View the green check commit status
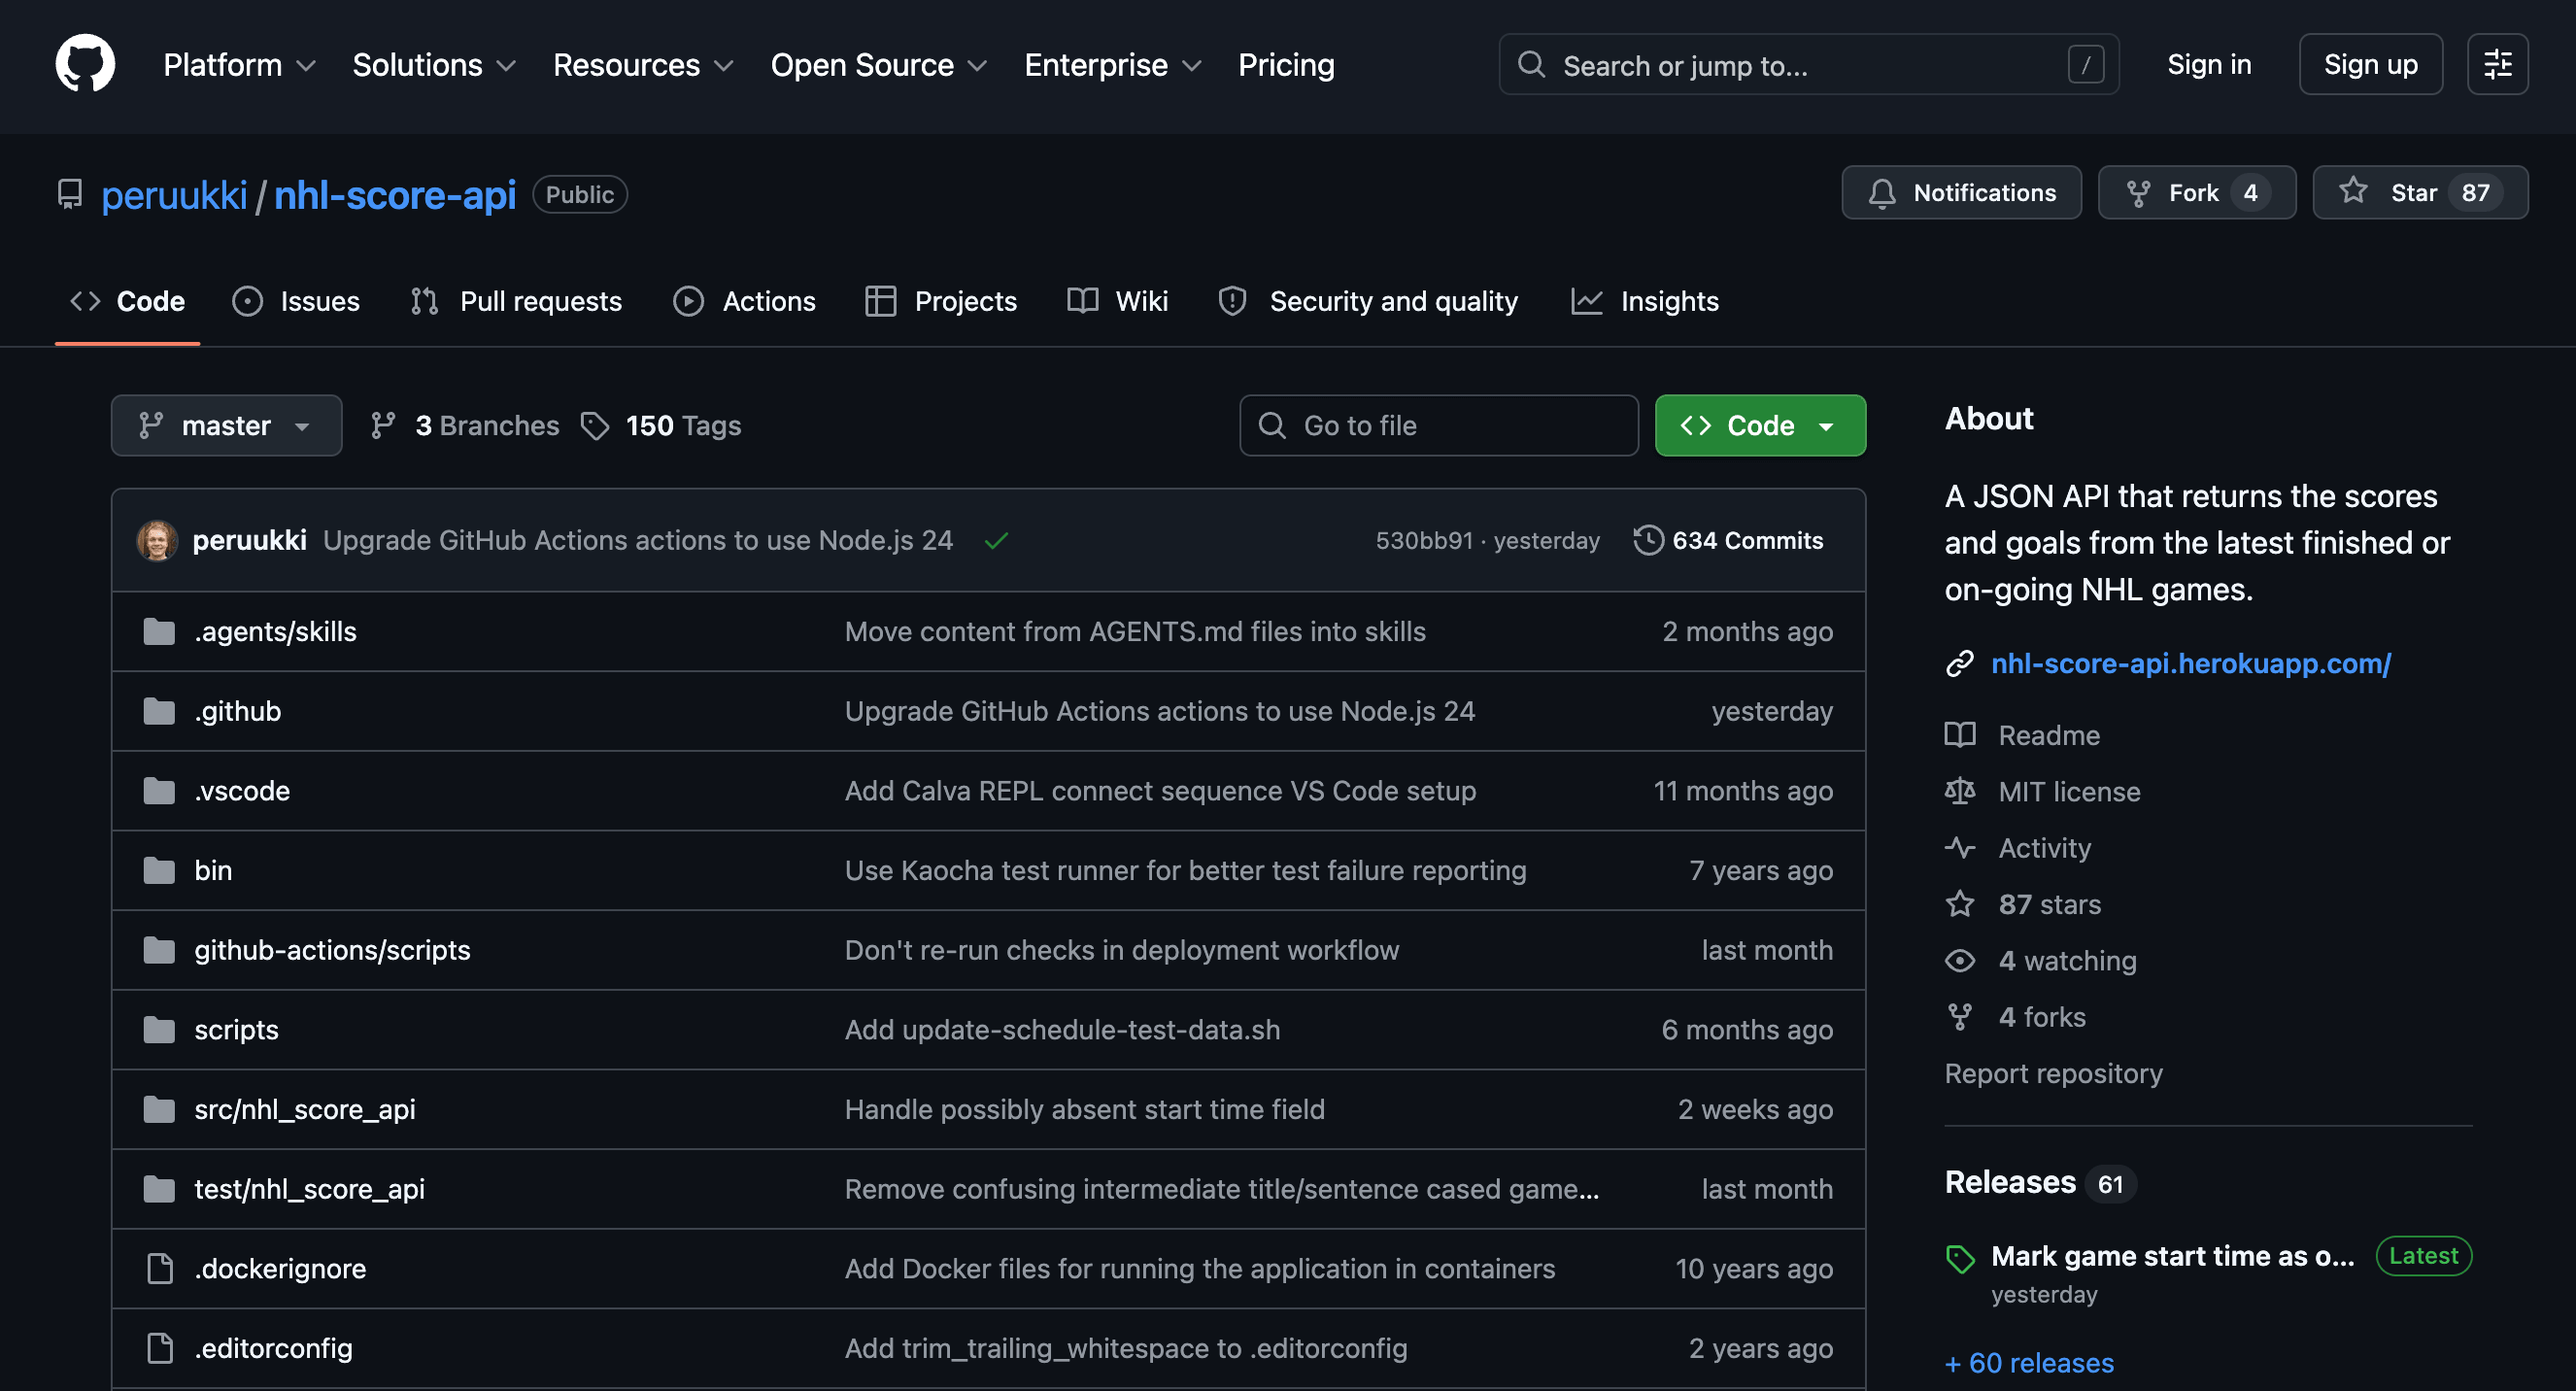The height and width of the screenshot is (1391, 2576). point(996,541)
